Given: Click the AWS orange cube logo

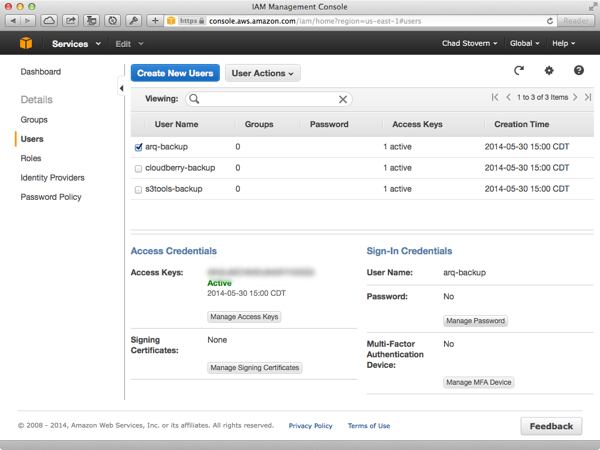Looking at the screenshot, I should 26,43.
